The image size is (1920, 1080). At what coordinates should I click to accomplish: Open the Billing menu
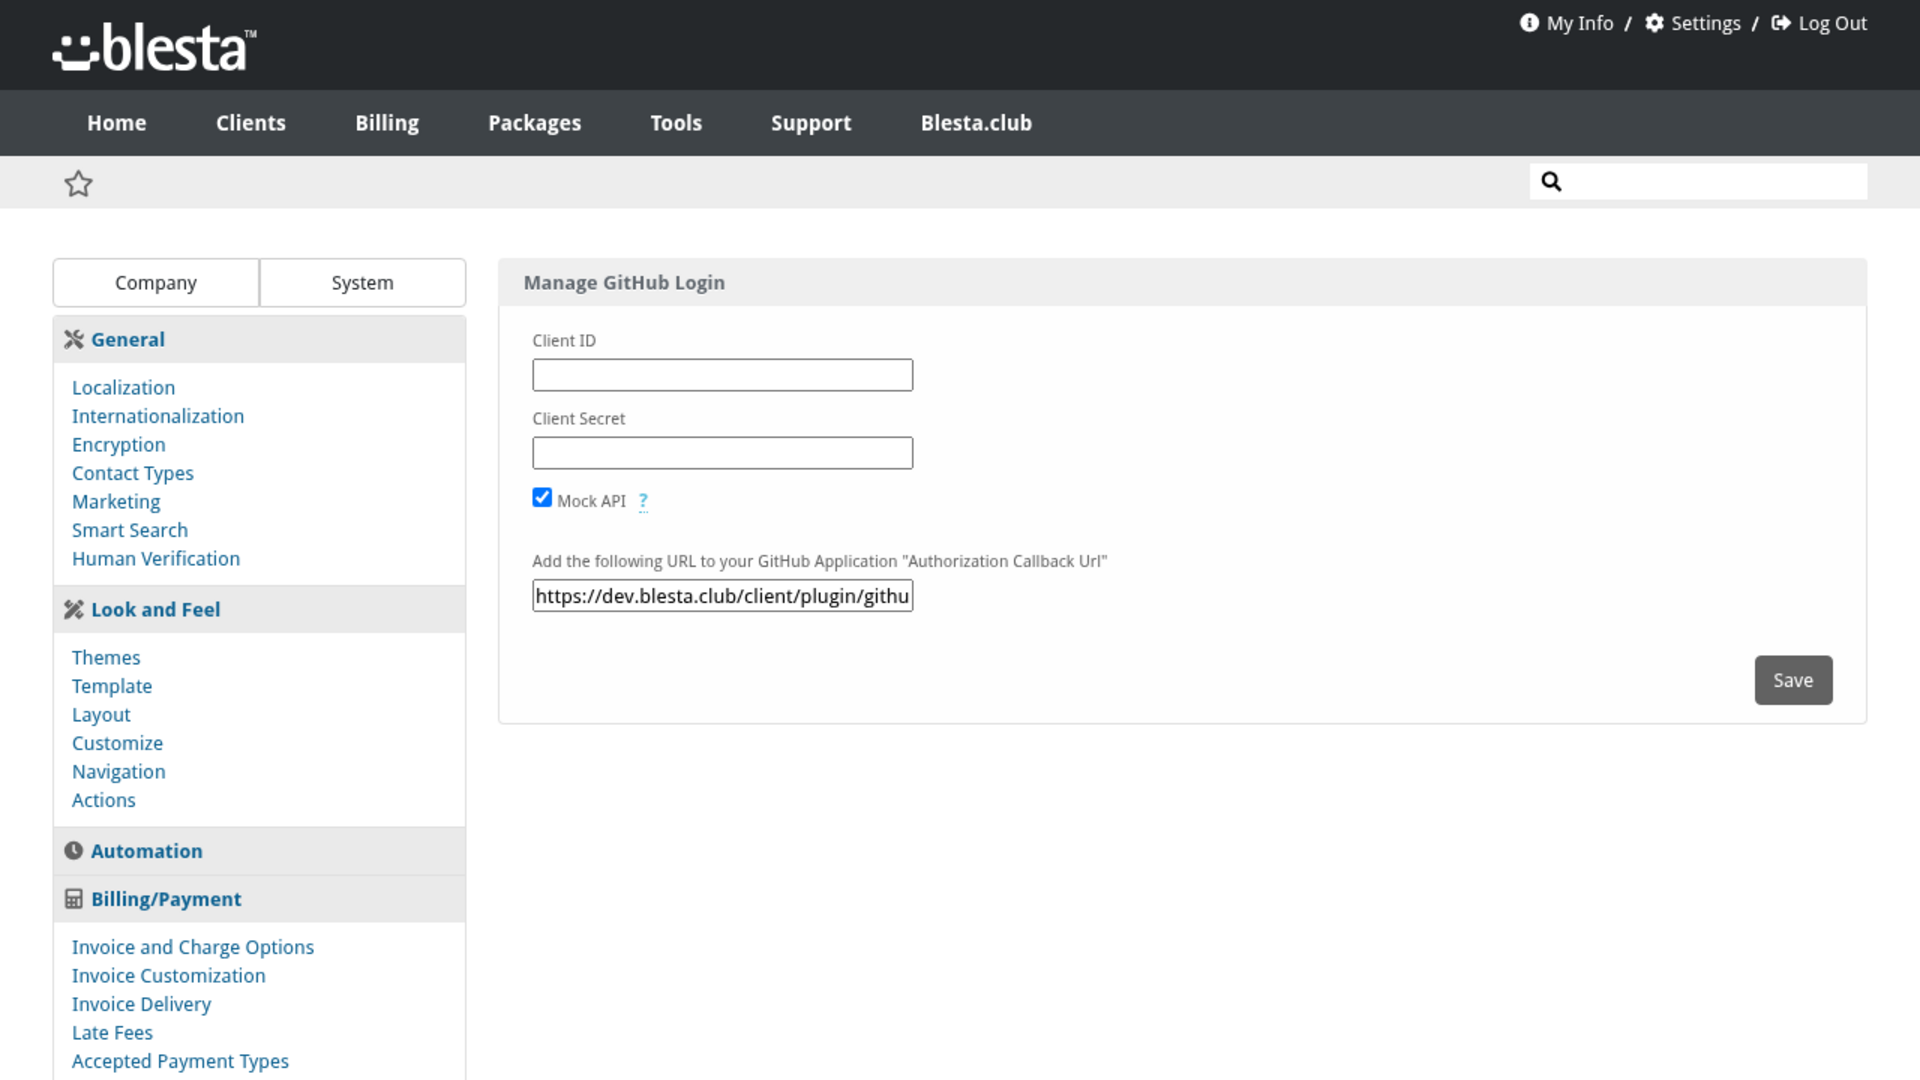pos(387,123)
